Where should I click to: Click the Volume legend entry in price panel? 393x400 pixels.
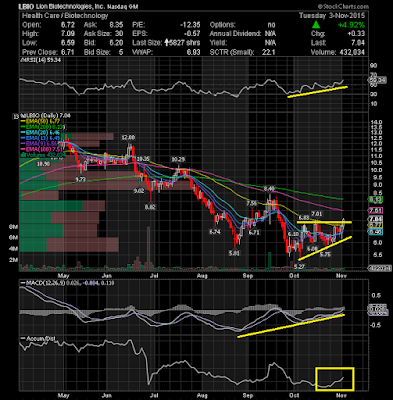click(x=43, y=155)
